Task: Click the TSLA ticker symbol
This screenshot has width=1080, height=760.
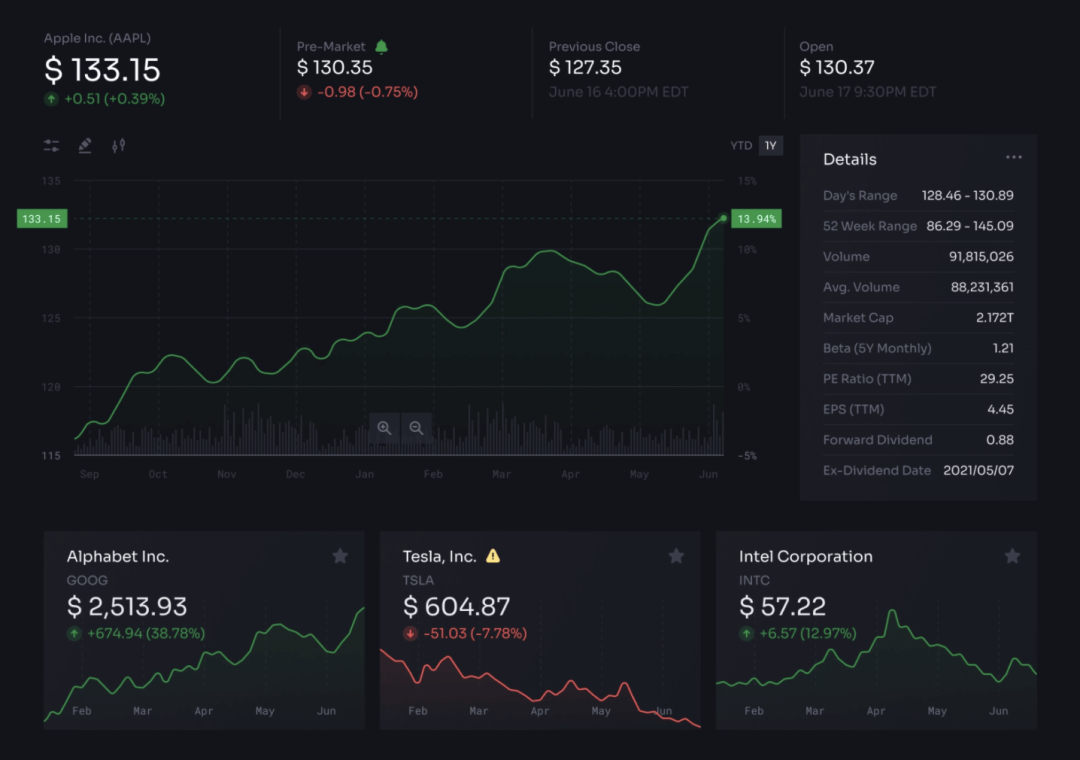Action: [418, 580]
